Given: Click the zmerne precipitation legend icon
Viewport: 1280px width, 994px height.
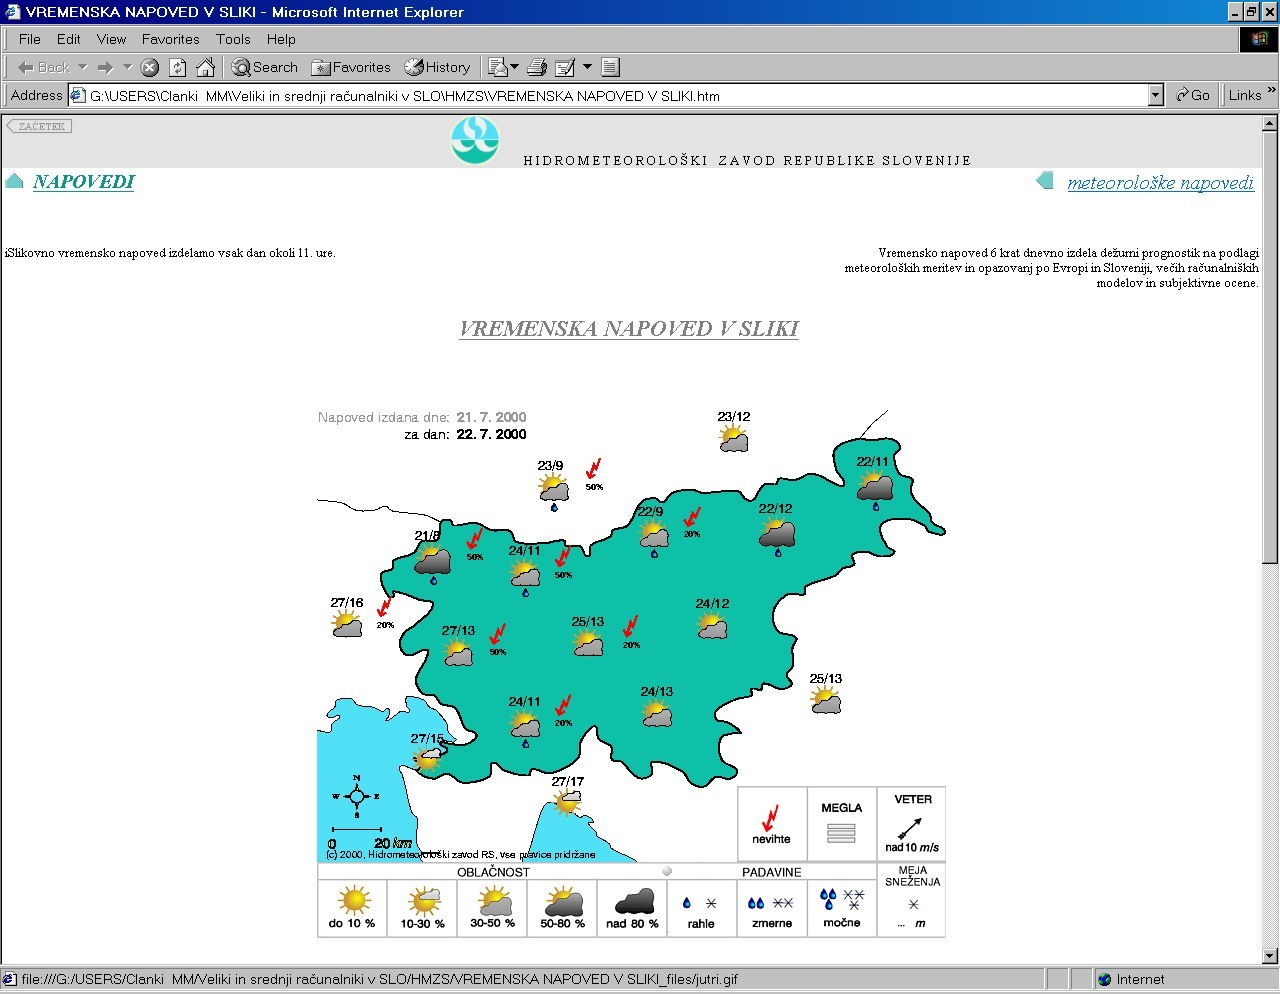Looking at the screenshot, I should click(770, 903).
